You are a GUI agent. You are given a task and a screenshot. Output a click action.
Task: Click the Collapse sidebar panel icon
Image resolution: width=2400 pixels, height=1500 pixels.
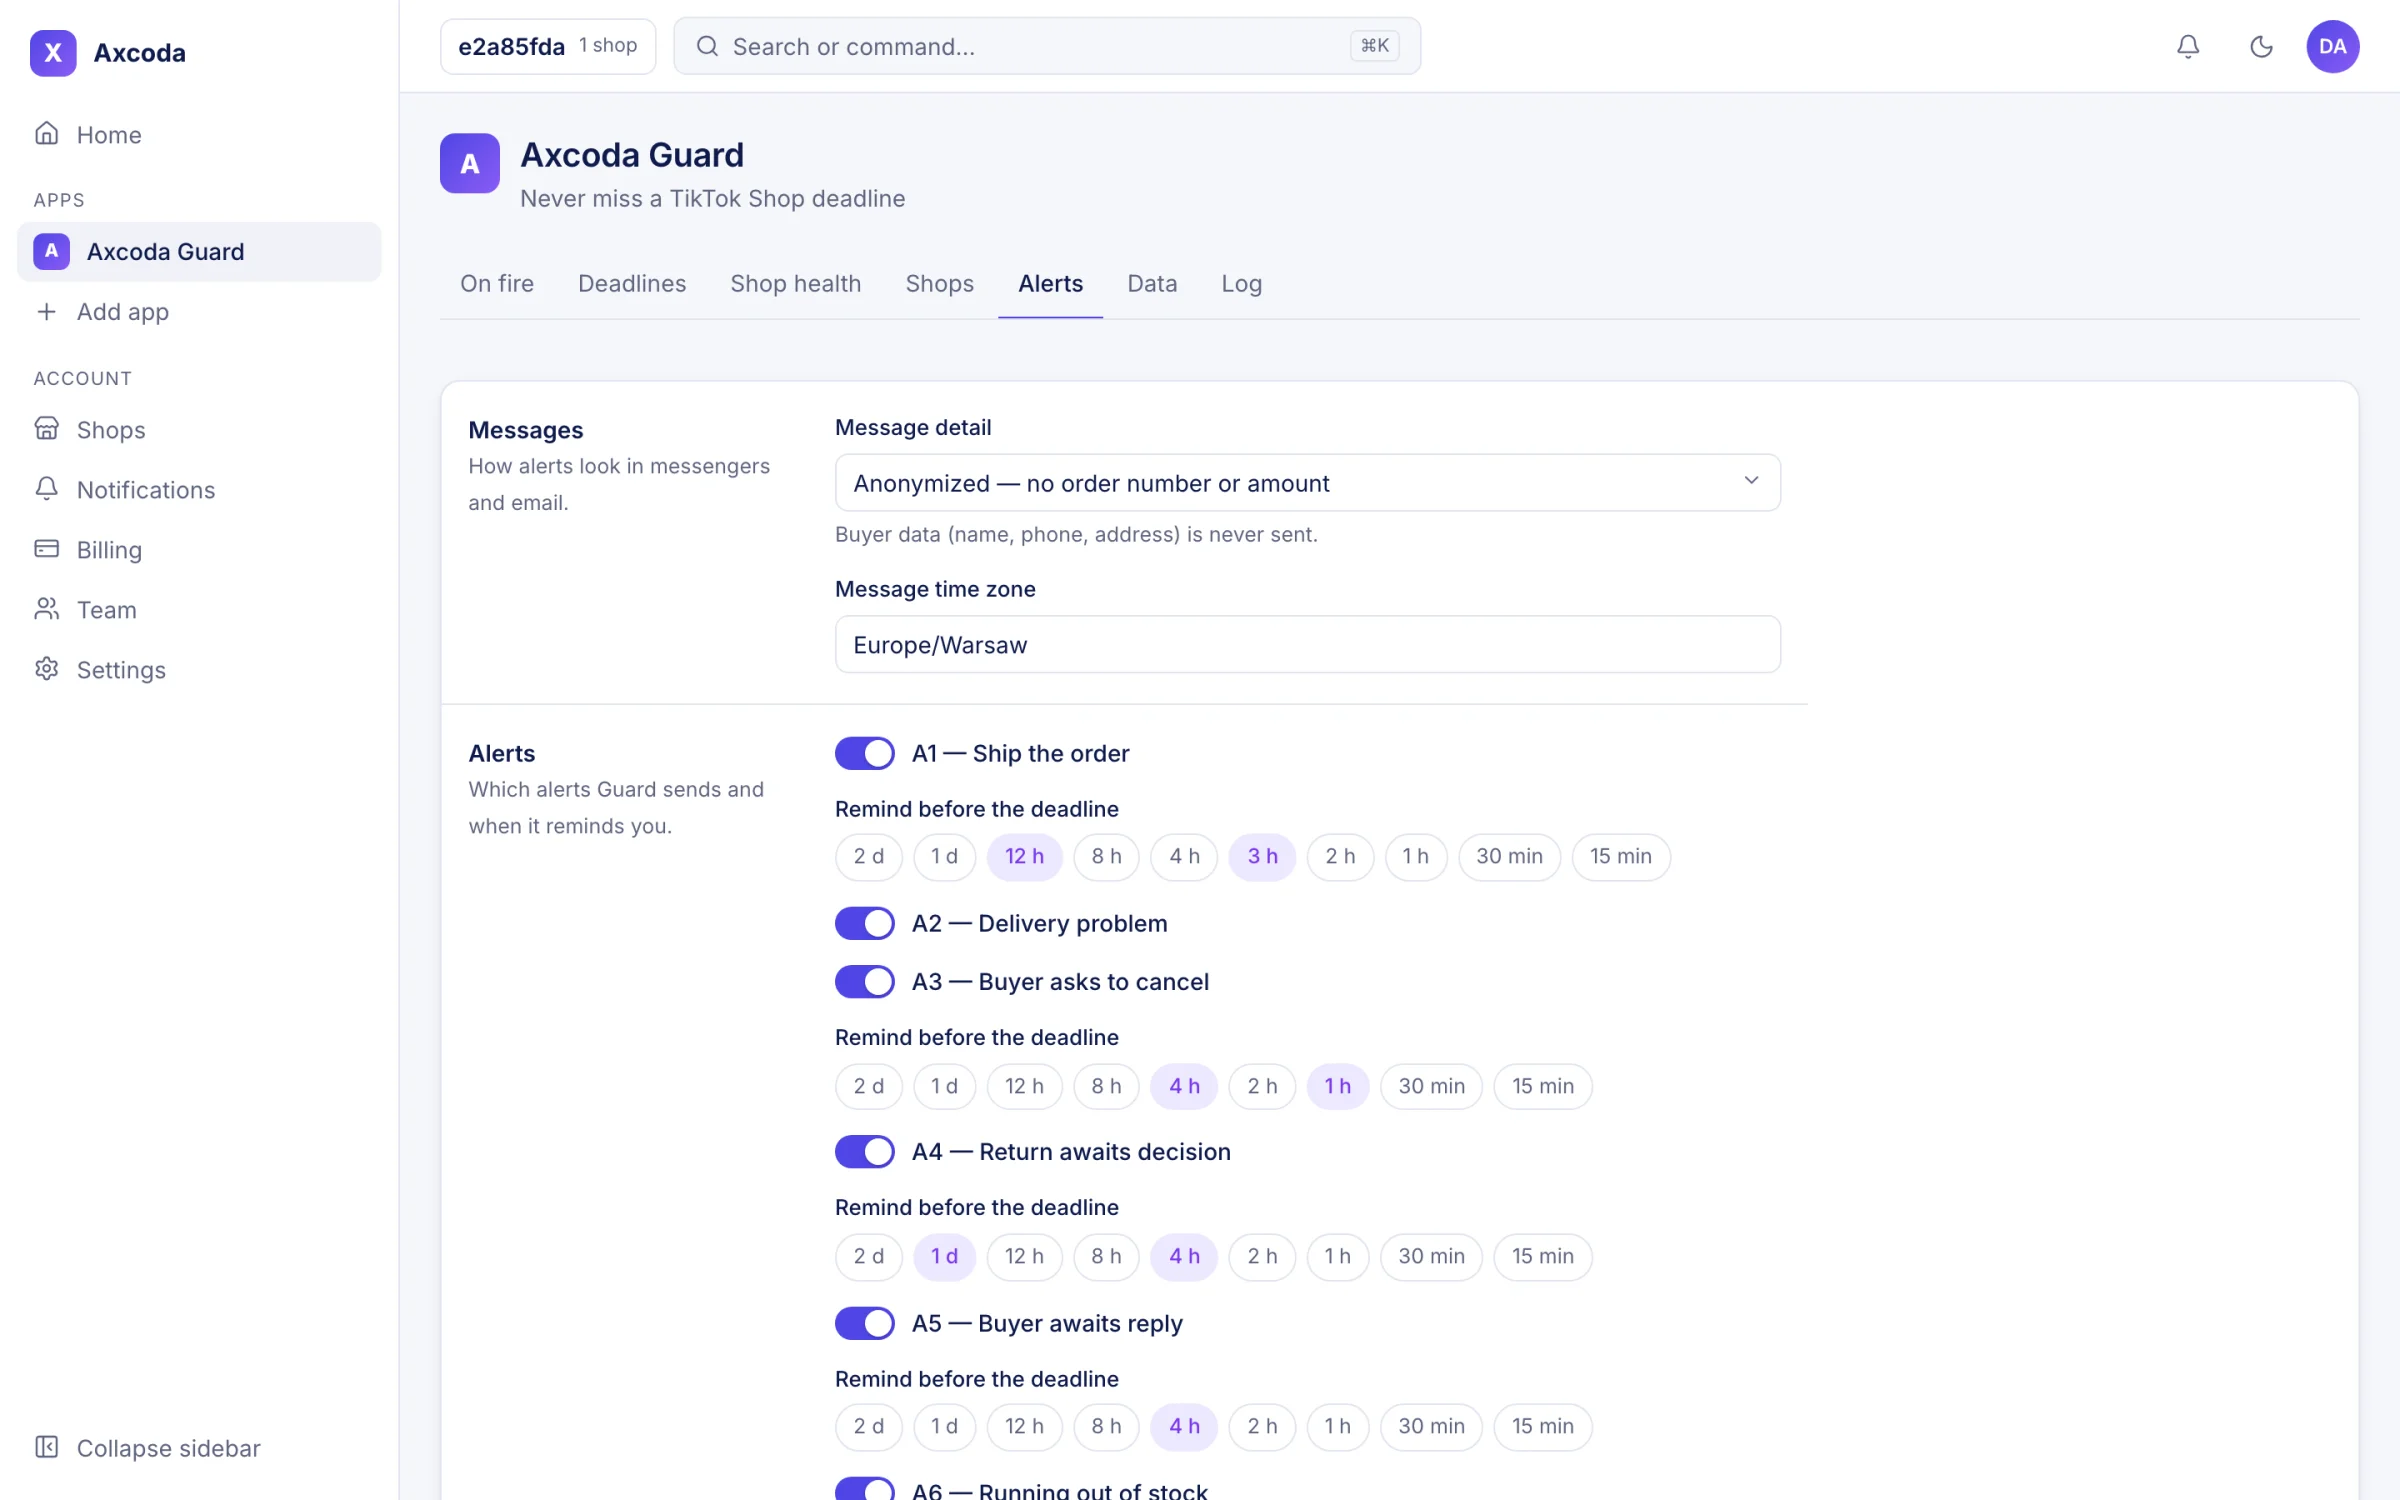coord(46,1447)
